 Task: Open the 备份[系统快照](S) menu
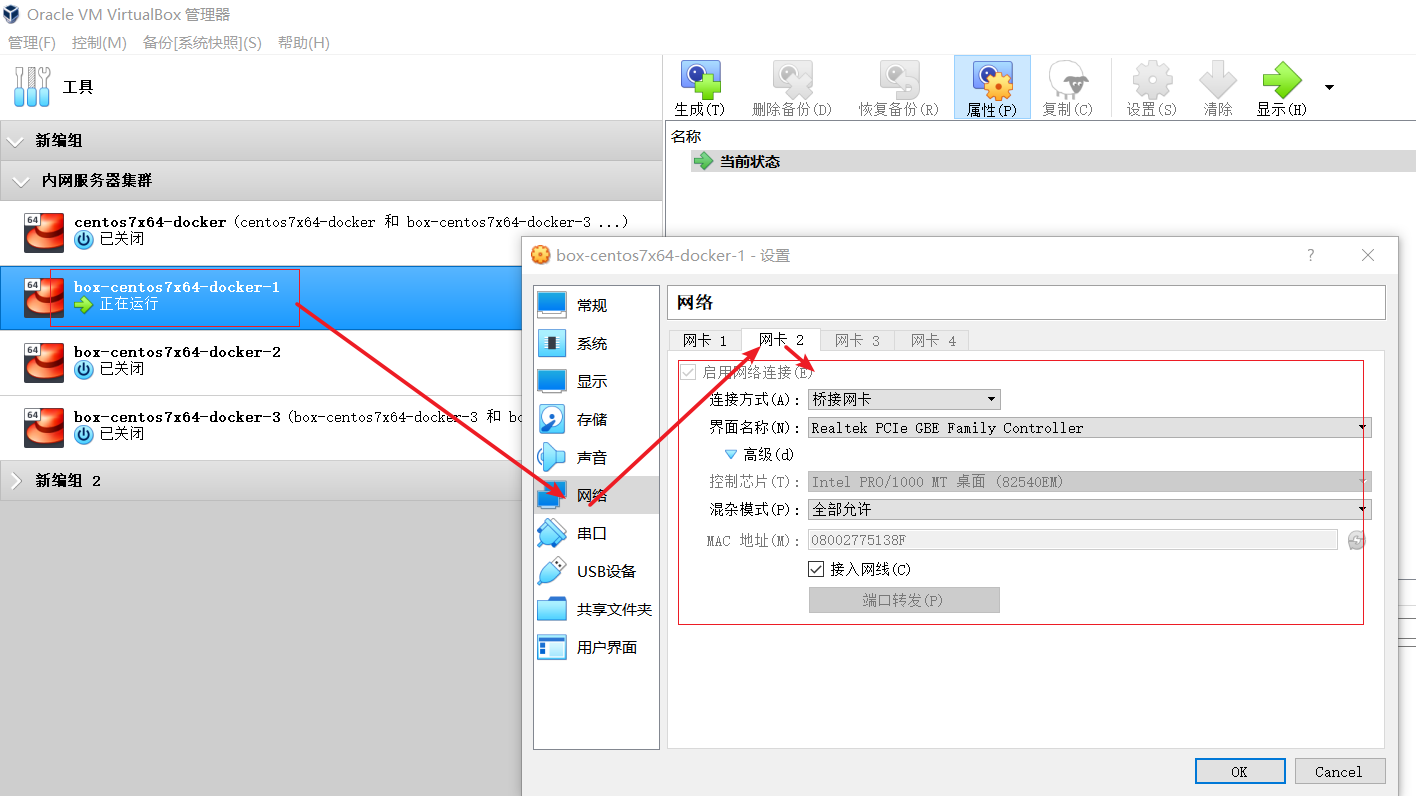(x=202, y=42)
